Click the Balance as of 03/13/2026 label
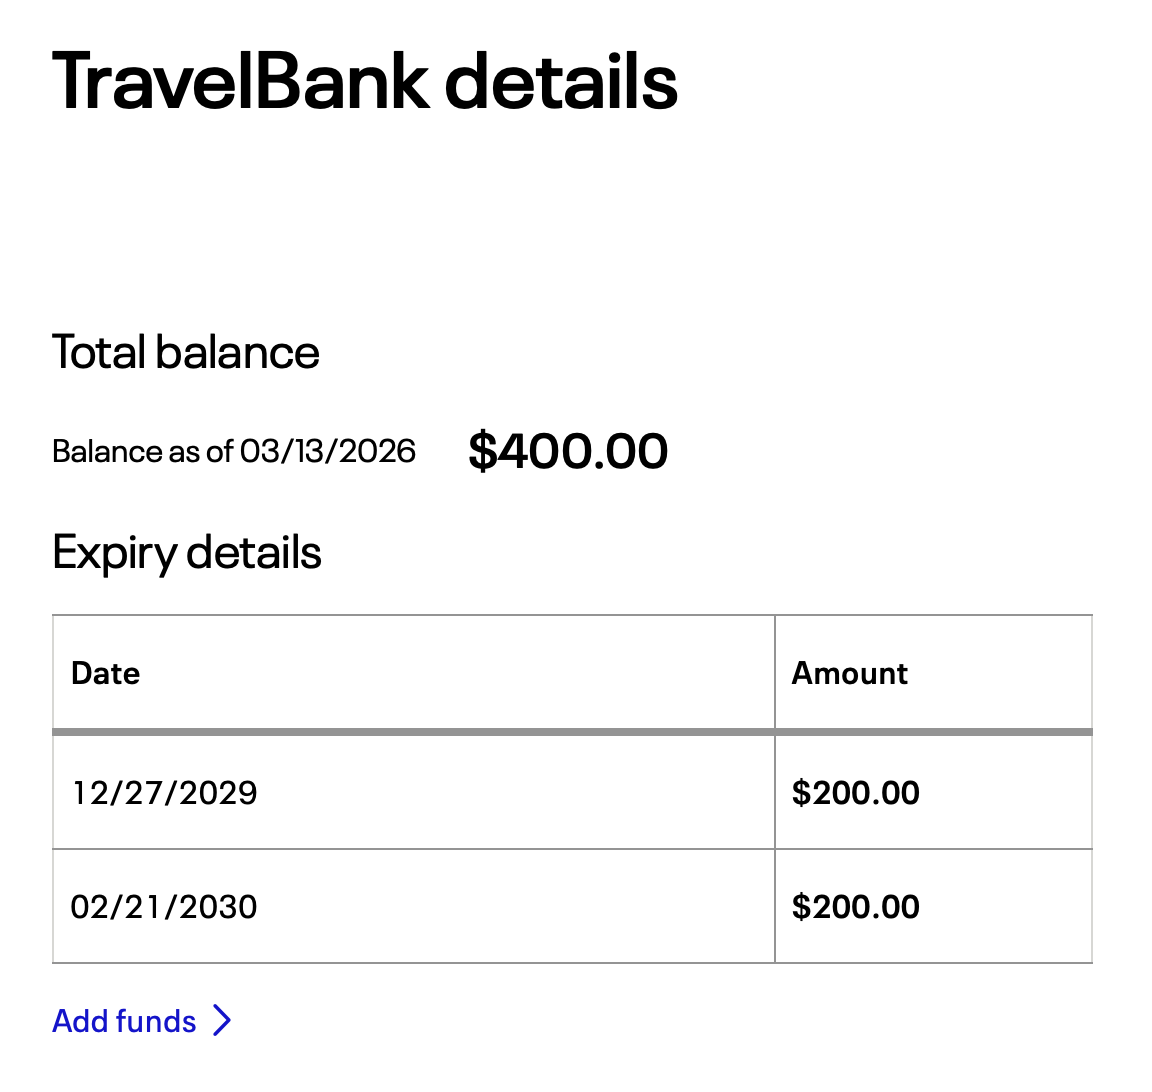Image resolution: width=1152 pixels, height=1092 pixels. [234, 451]
